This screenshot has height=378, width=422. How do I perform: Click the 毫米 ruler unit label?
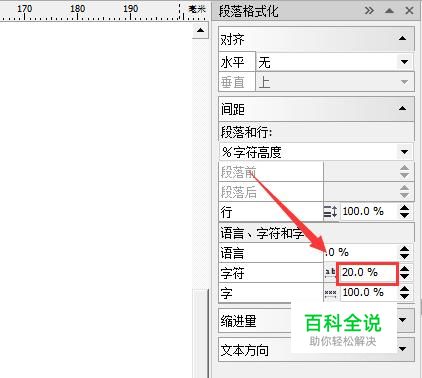click(x=197, y=9)
